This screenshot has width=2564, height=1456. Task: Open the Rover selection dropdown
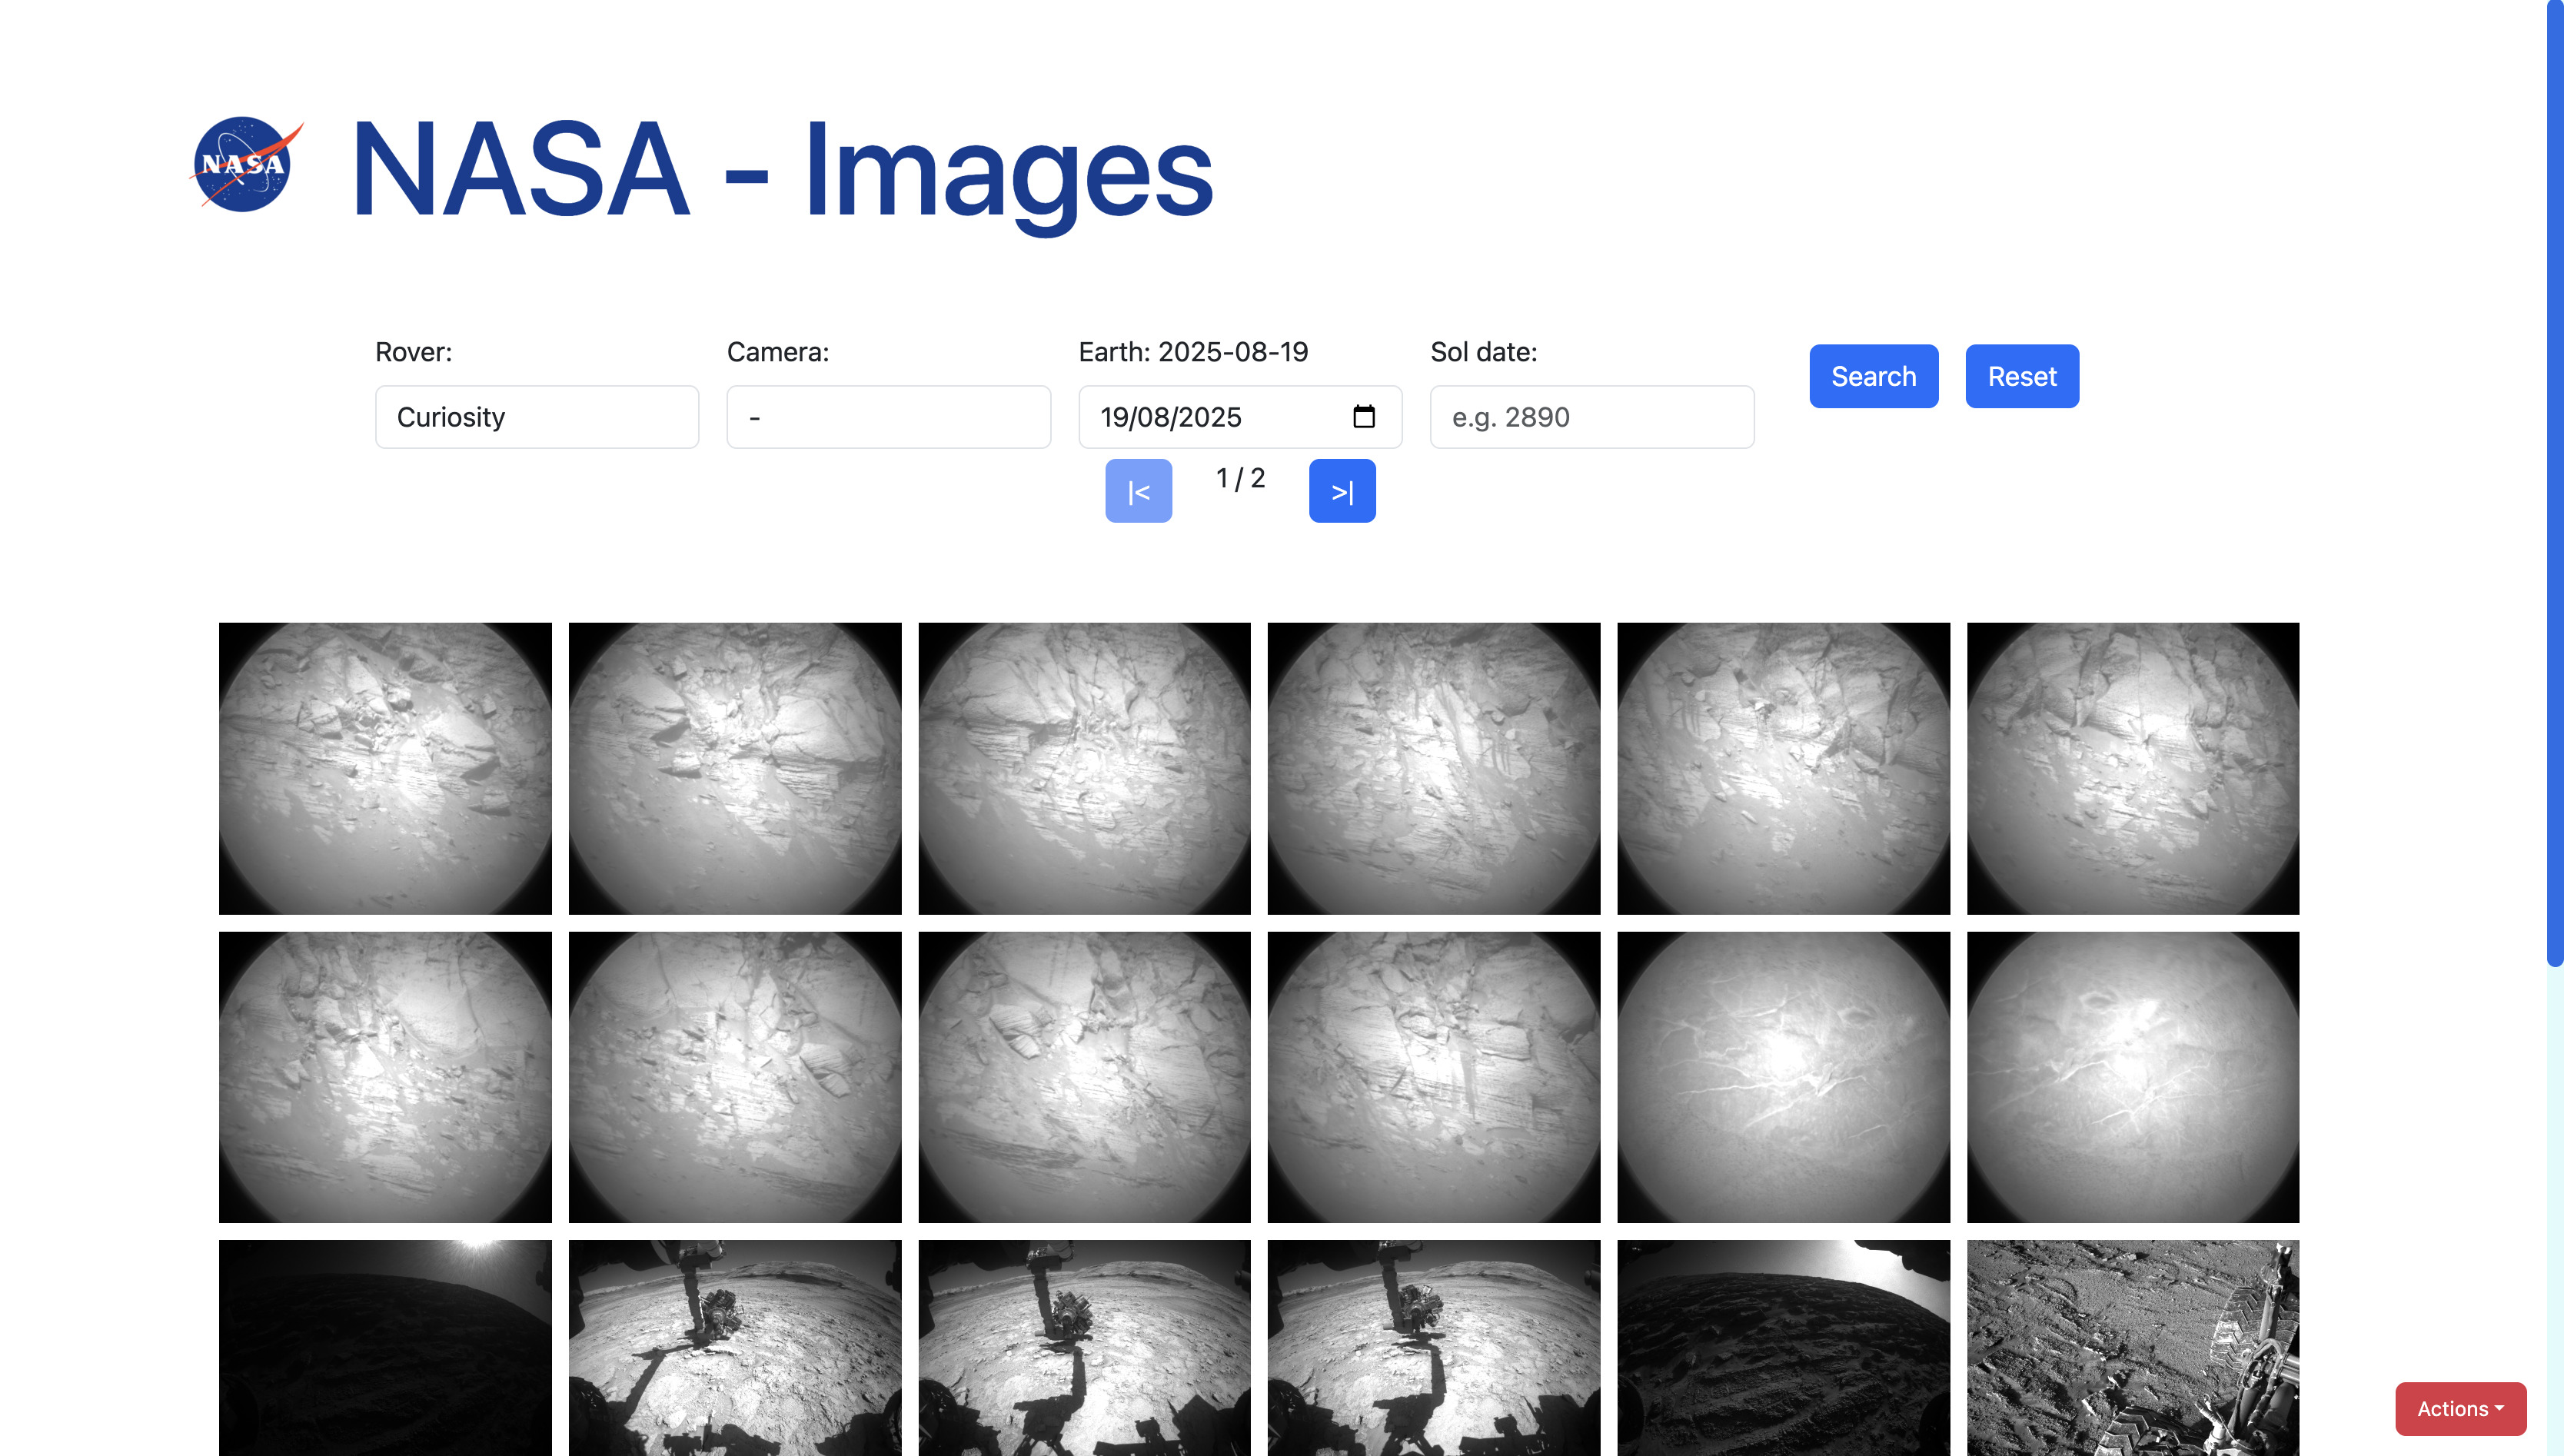pos(536,417)
